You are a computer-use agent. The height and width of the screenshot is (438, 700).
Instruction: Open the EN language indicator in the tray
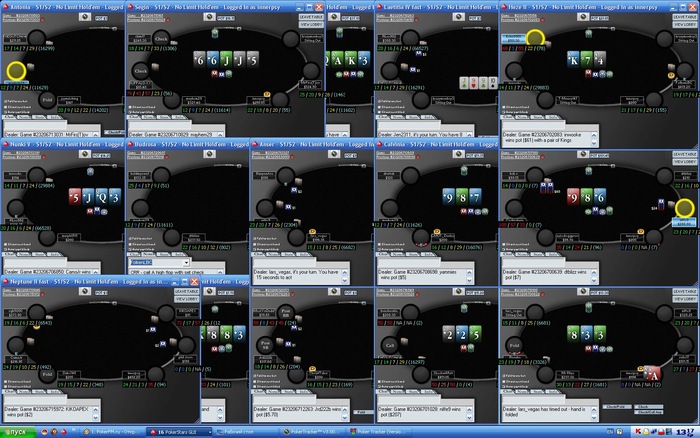(610, 432)
